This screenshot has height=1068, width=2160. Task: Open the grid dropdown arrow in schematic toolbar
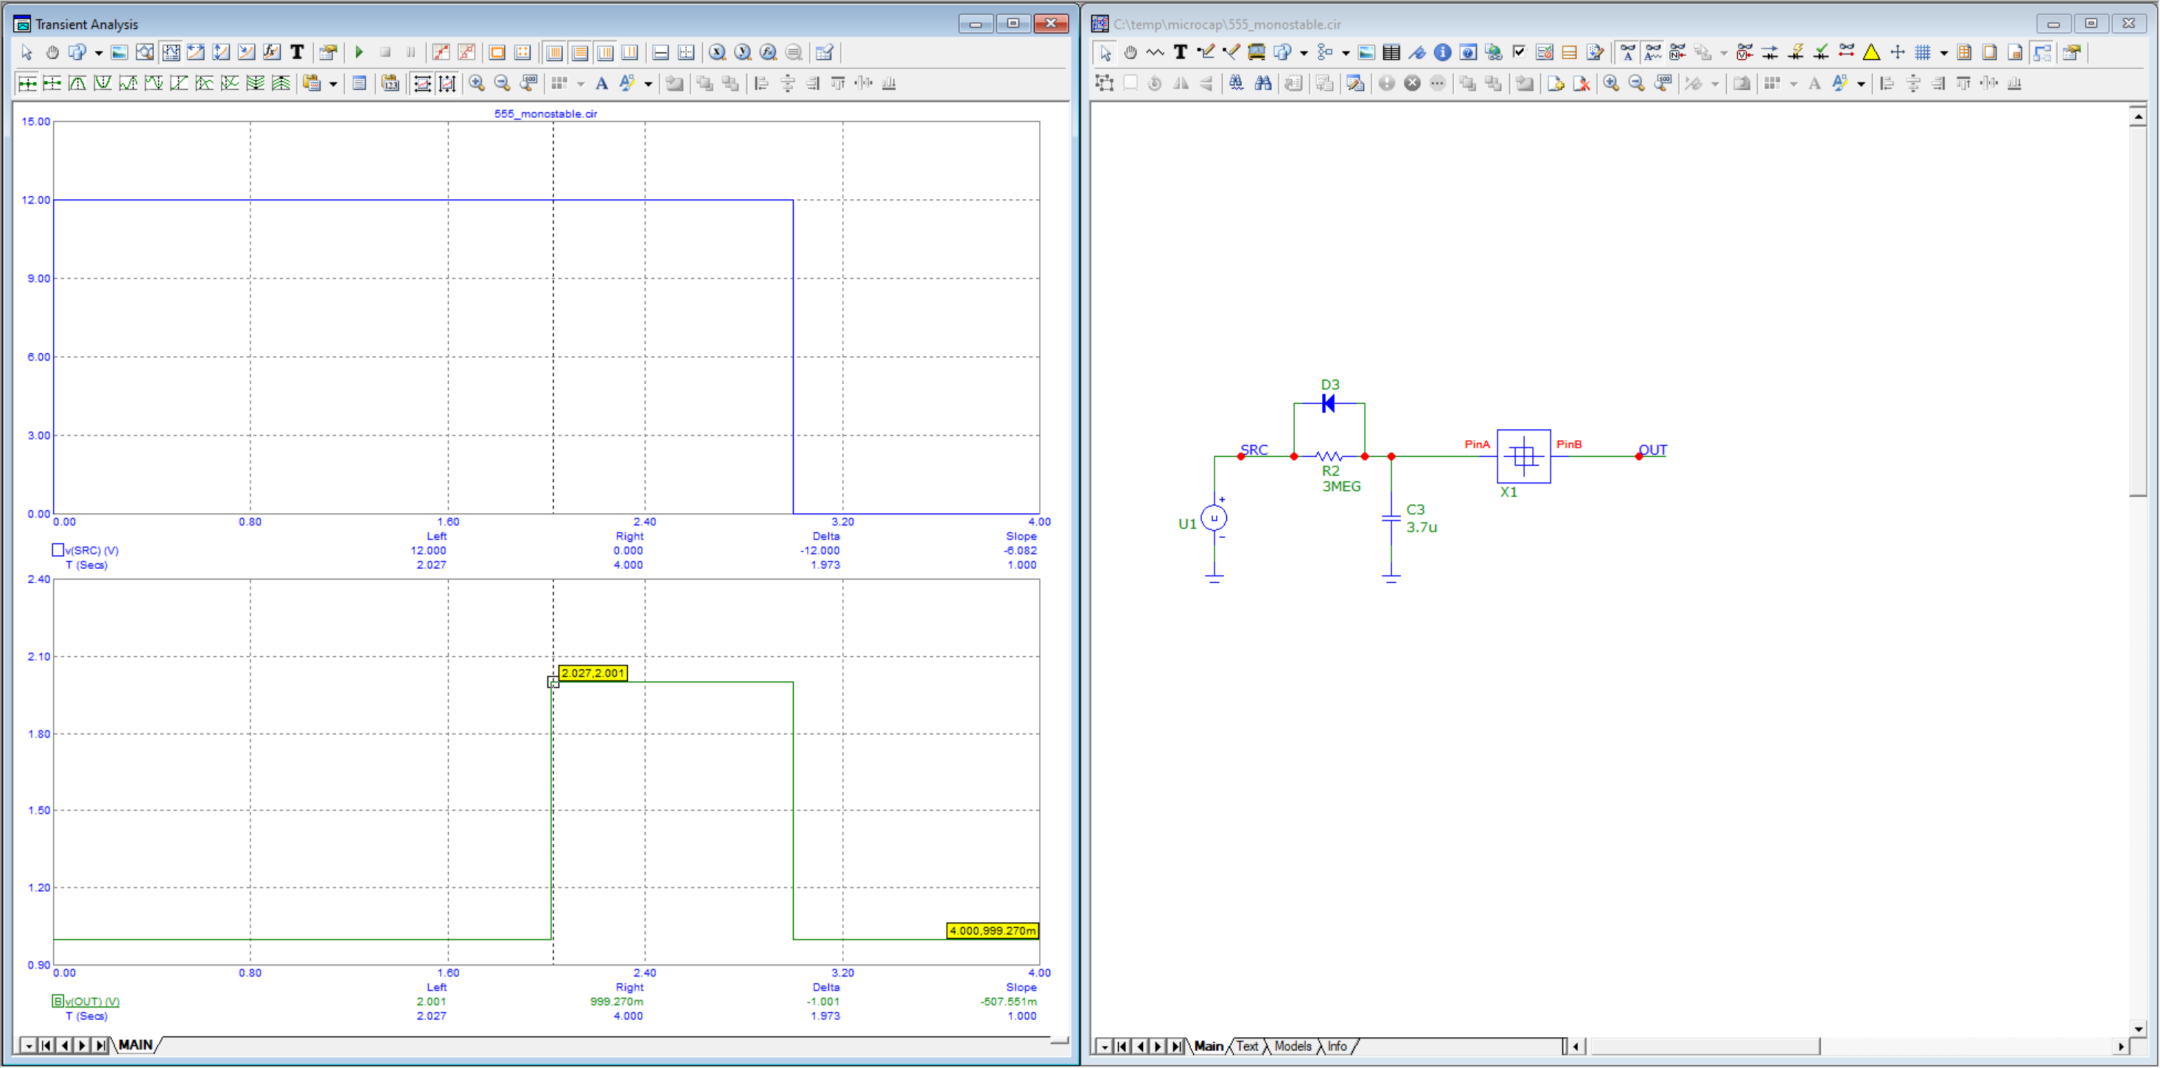[1943, 53]
